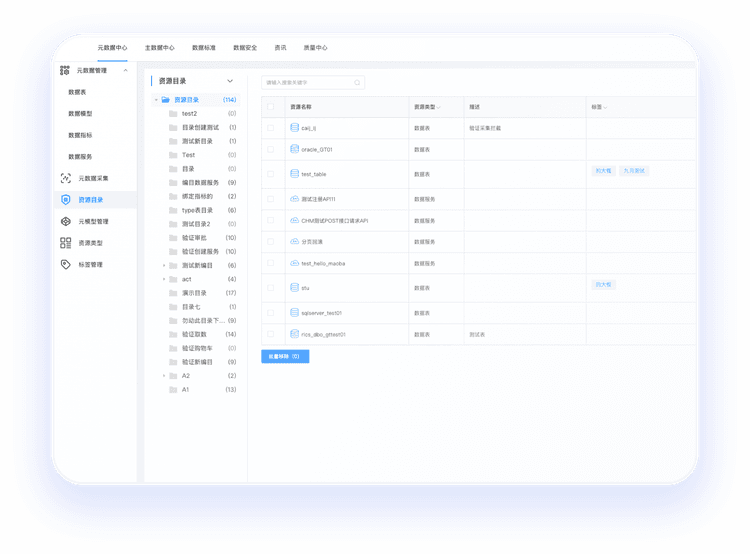
Task: Expand the A2 folder tree node
Action: point(164,376)
